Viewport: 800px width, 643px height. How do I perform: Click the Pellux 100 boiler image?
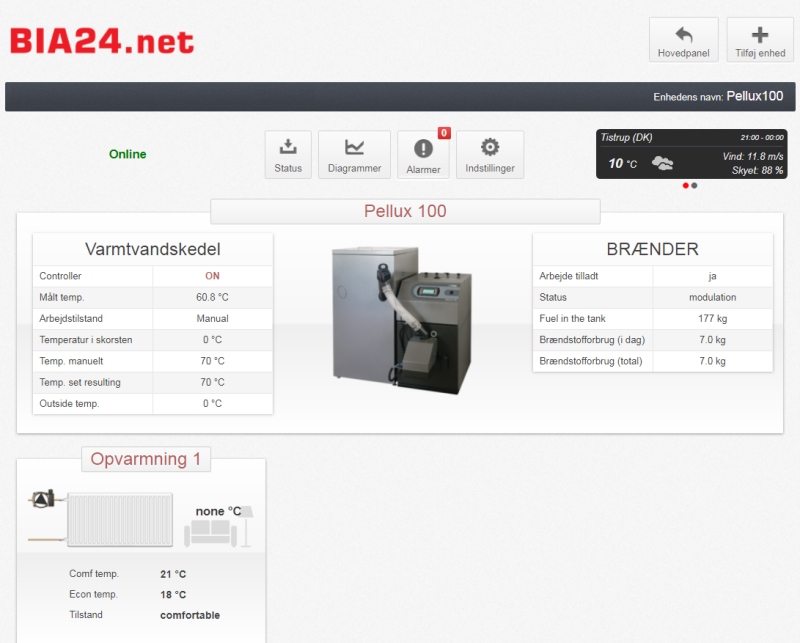pyautogui.click(x=402, y=320)
